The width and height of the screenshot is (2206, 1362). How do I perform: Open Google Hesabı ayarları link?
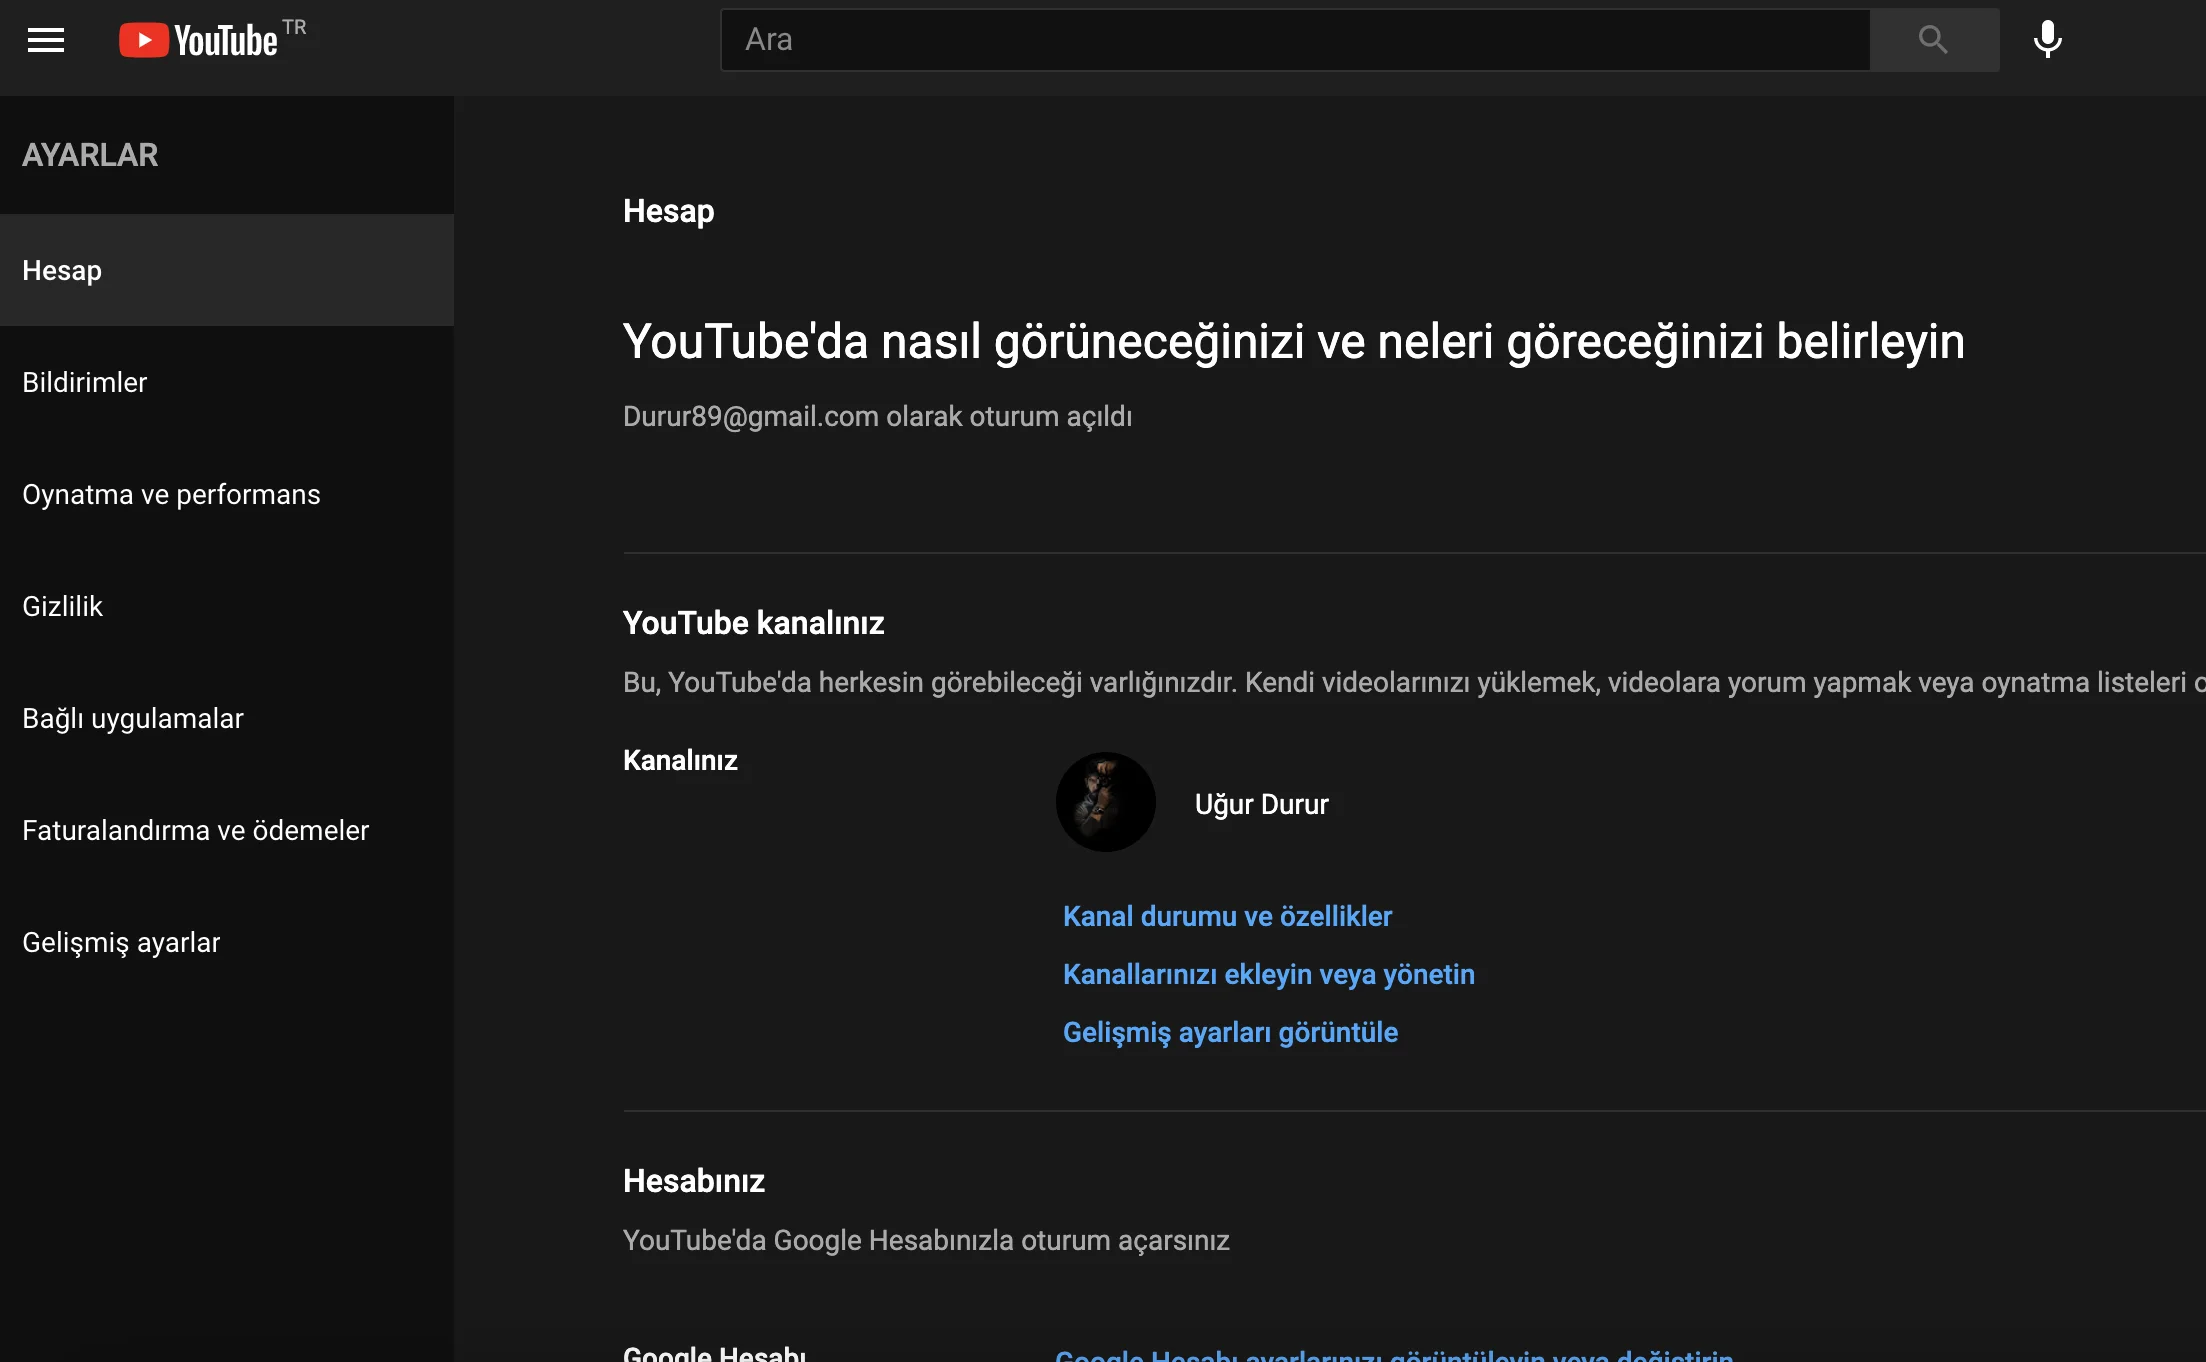(1394, 1355)
